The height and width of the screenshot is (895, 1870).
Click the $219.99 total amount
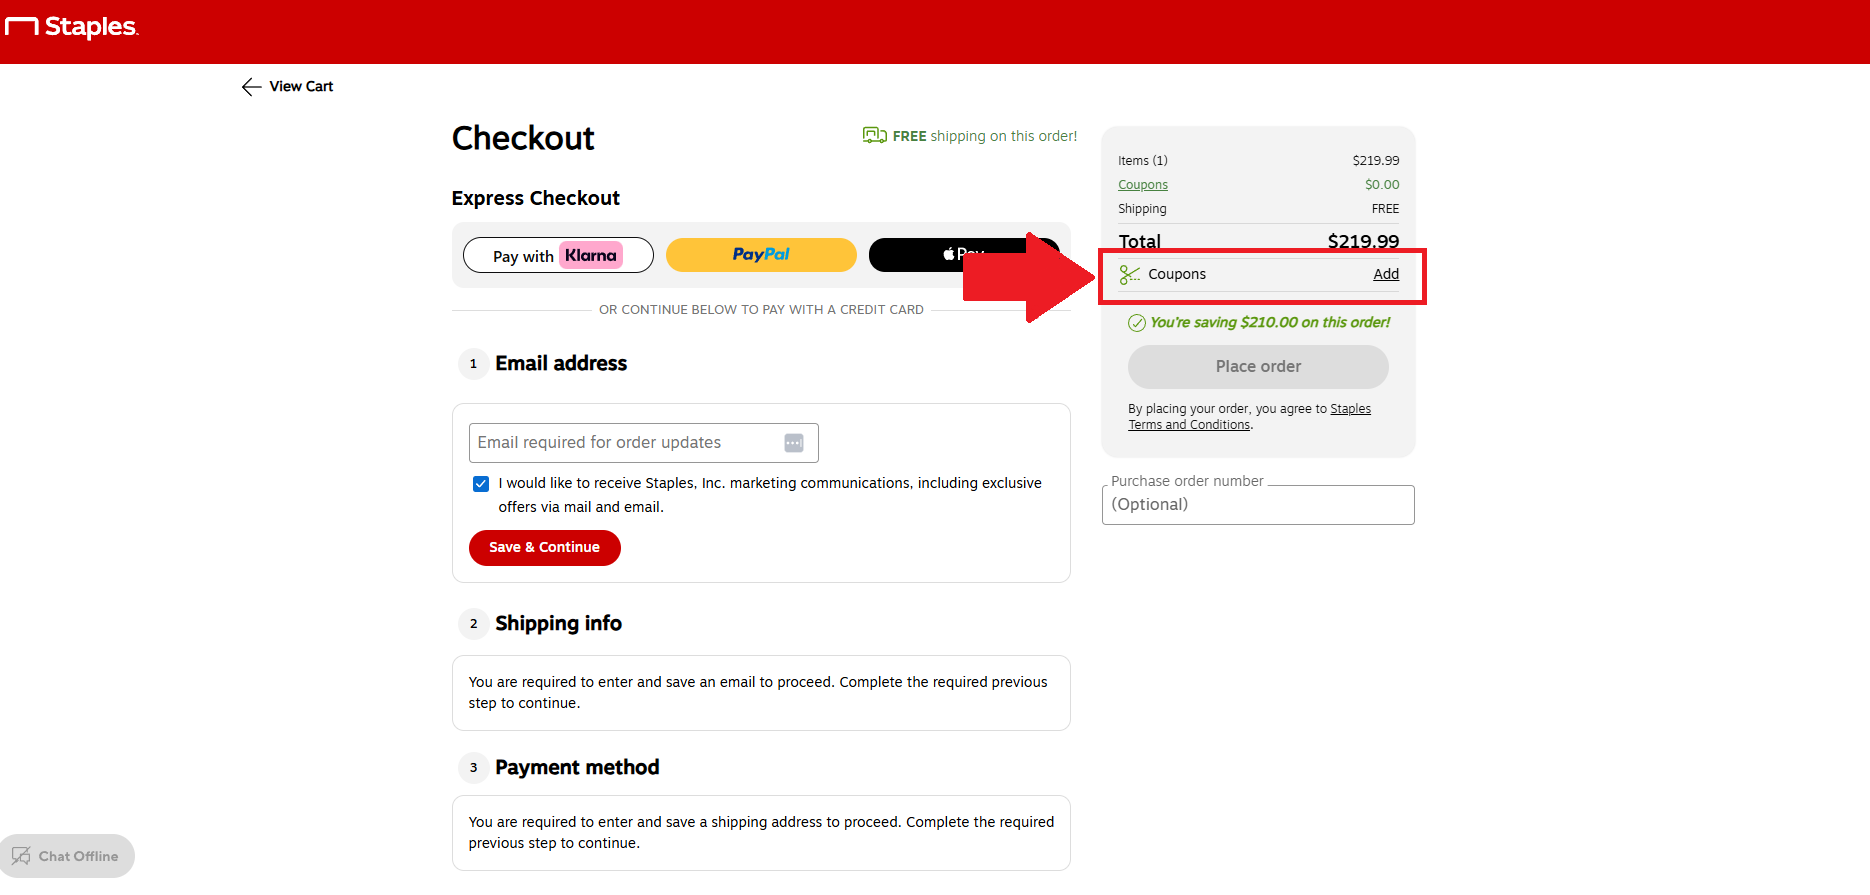1363,241
